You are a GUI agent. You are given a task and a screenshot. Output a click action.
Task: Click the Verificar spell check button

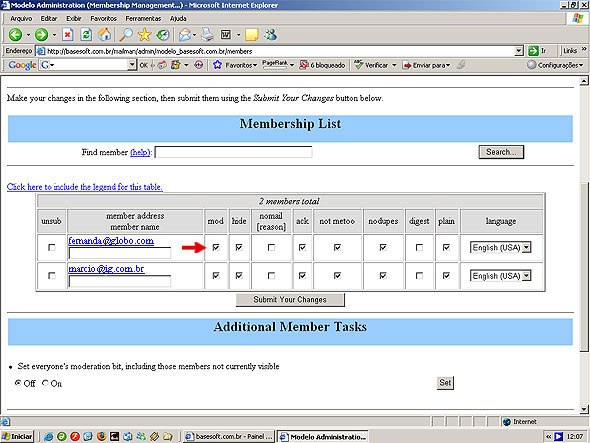[x=371, y=65]
